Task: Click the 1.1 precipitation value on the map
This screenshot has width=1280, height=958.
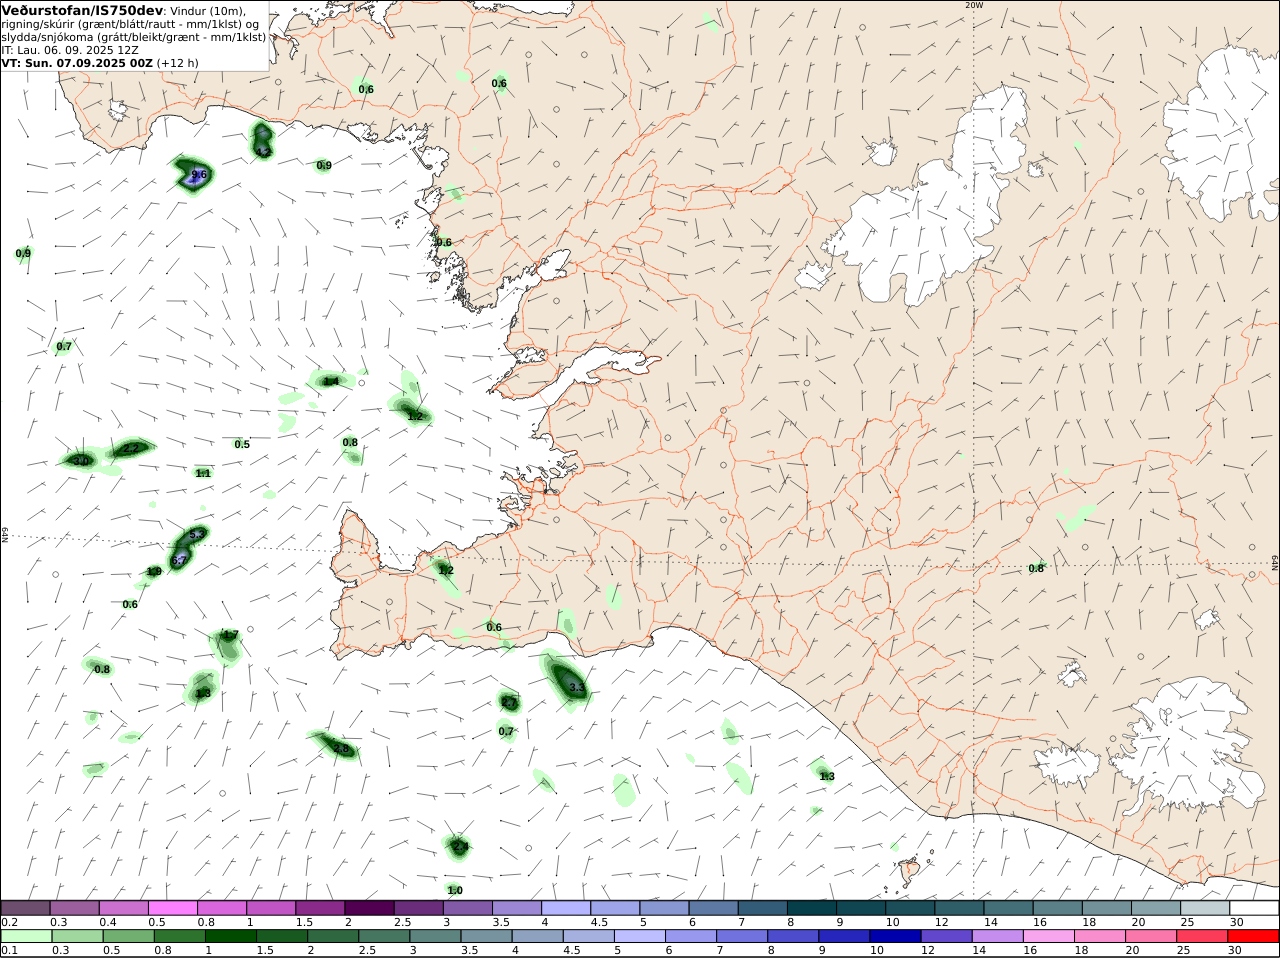Action: 203,473
